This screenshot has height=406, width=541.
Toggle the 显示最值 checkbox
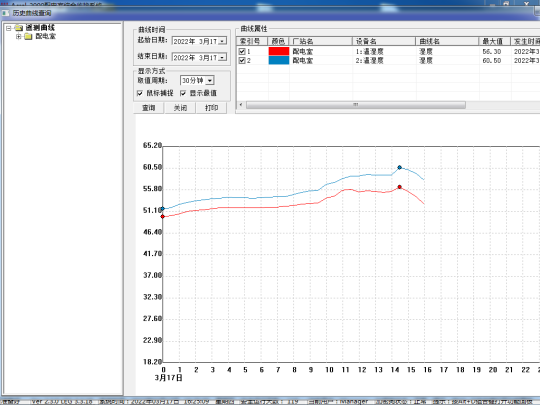183,93
